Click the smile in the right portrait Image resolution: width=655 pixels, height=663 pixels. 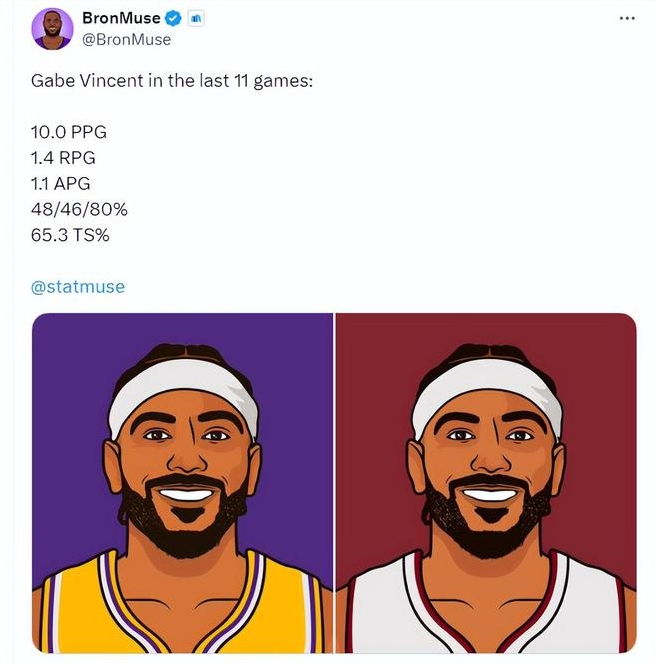click(x=488, y=494)
